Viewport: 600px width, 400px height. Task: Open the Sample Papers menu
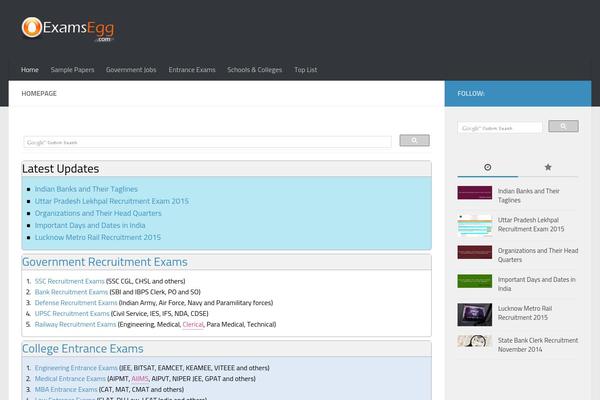[72, 70]
